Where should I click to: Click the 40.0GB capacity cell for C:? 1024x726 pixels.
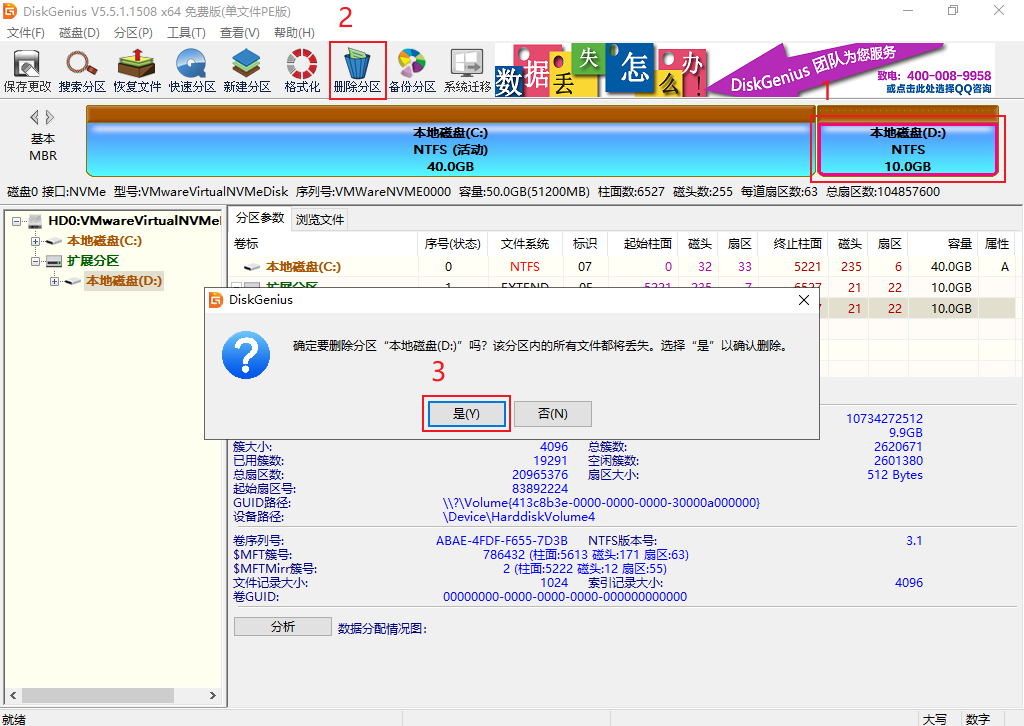pyautogui.click(x=951, y=267)
